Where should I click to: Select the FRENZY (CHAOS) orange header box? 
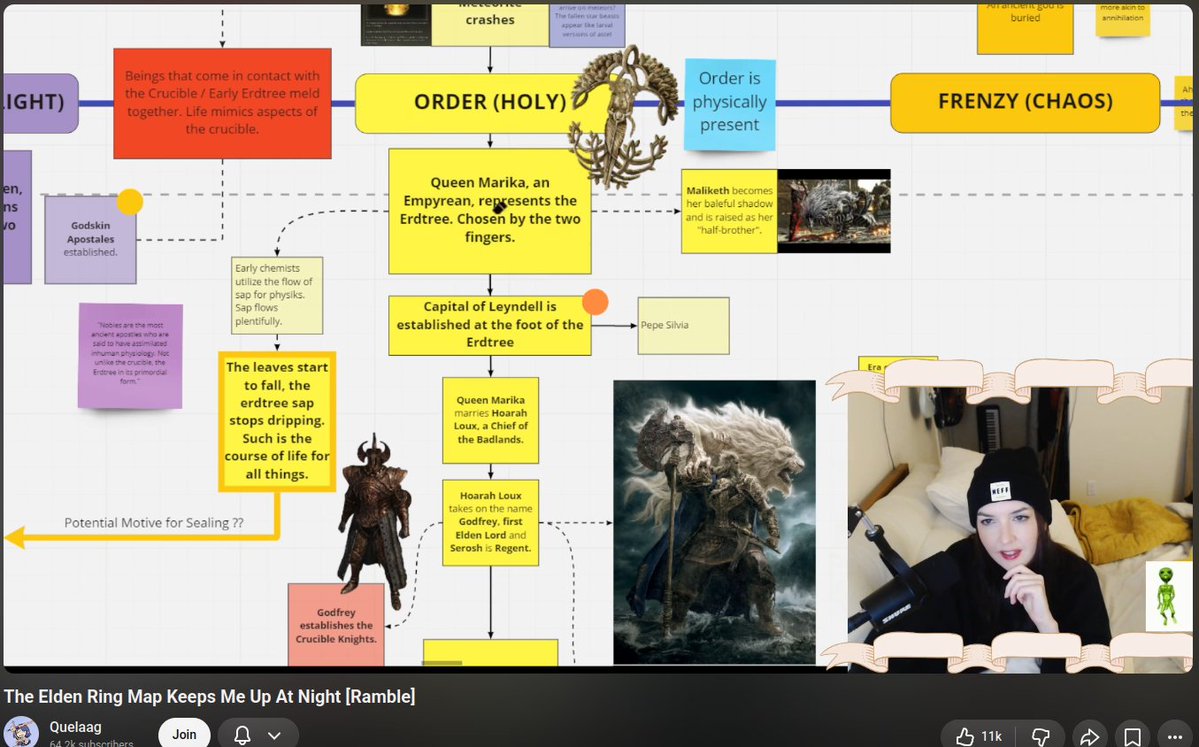pyautogui.click(x=1025, y=102)
